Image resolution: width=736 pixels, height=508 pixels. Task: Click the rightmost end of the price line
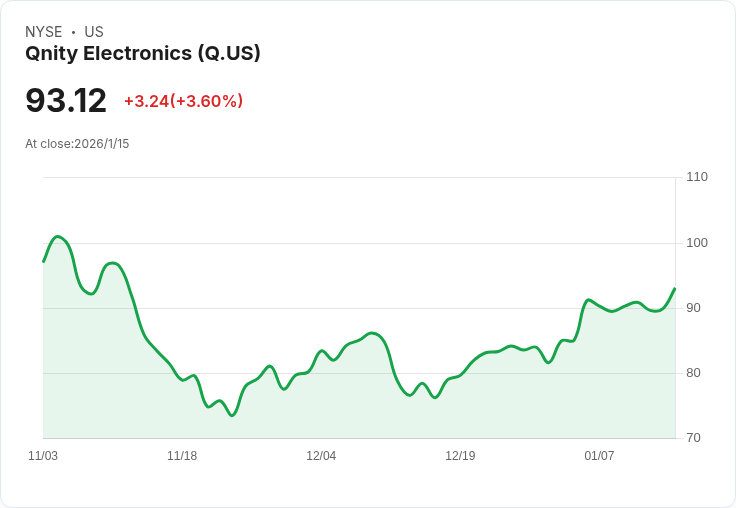pyautogui.click(x=675, y=289)
